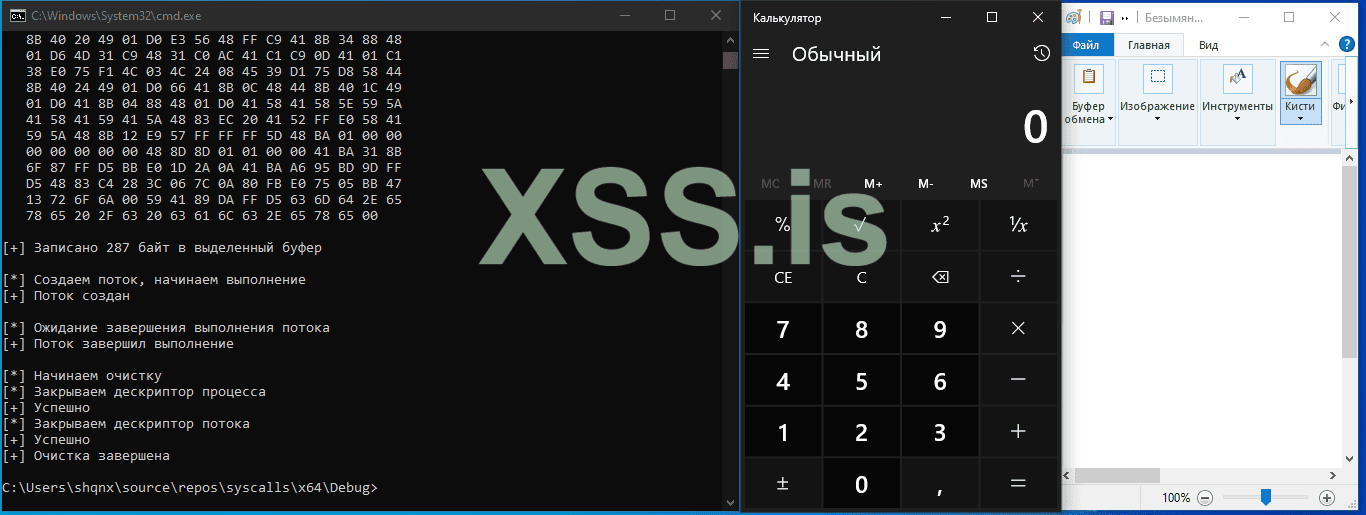The width and height of the screenshot is (1366, 515).
Task: Click digit 2 in Calculator
Action: tap(861, 432)
